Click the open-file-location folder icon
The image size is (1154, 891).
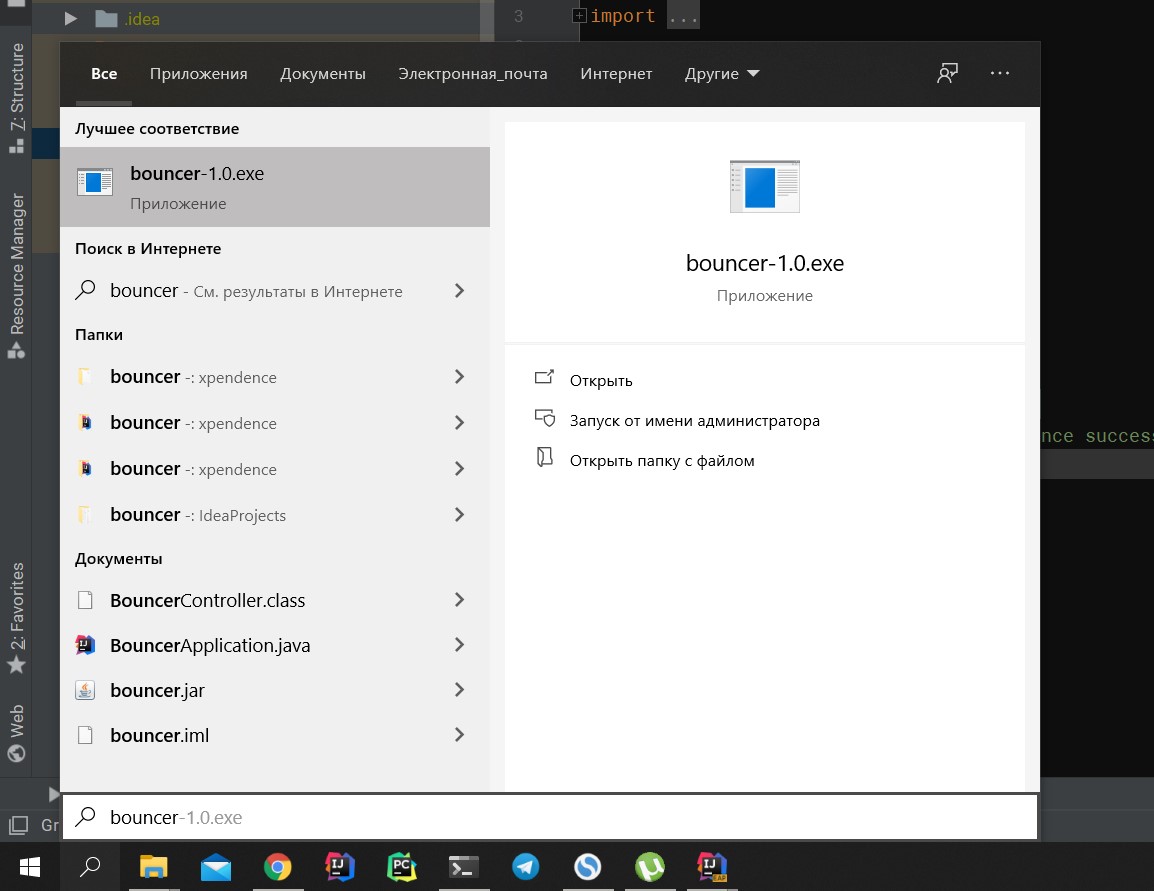[x=545, y=458]
